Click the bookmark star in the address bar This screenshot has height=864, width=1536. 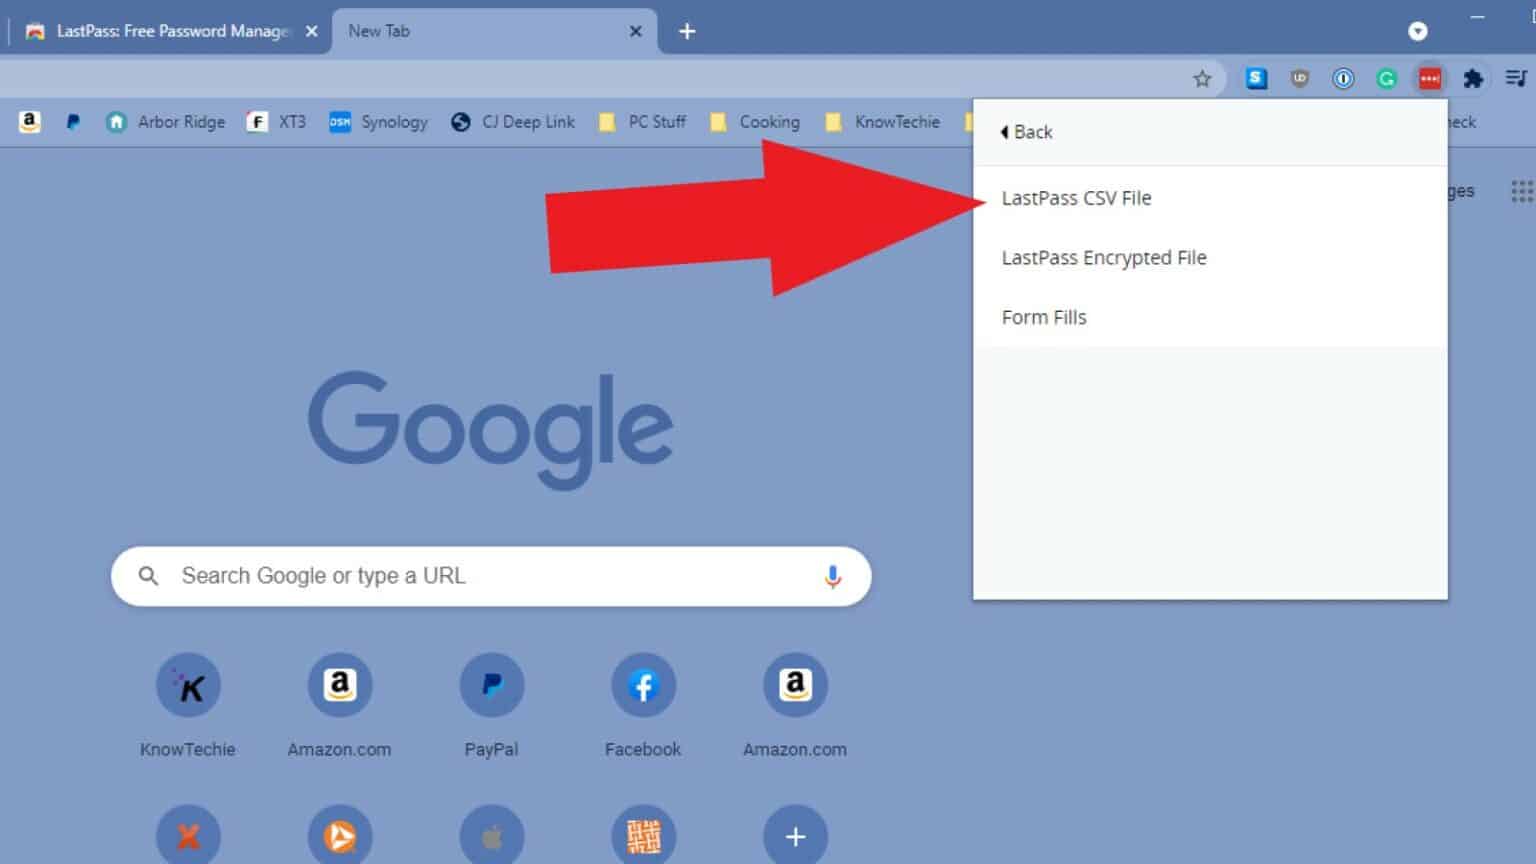coord(1201,78)
